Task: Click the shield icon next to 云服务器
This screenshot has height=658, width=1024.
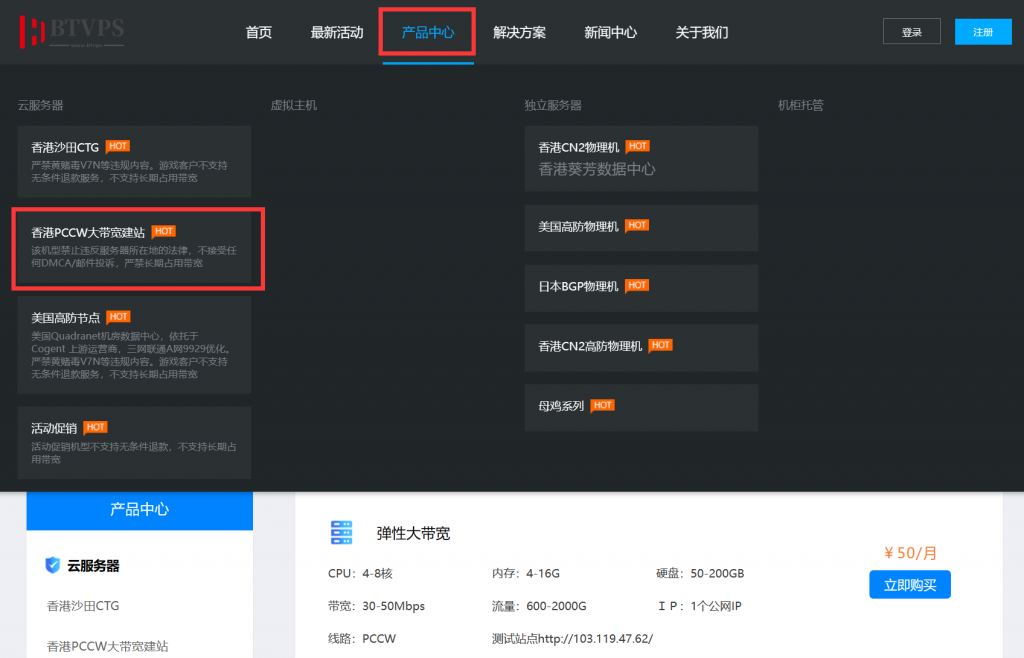Action: [x=53, y=565]
